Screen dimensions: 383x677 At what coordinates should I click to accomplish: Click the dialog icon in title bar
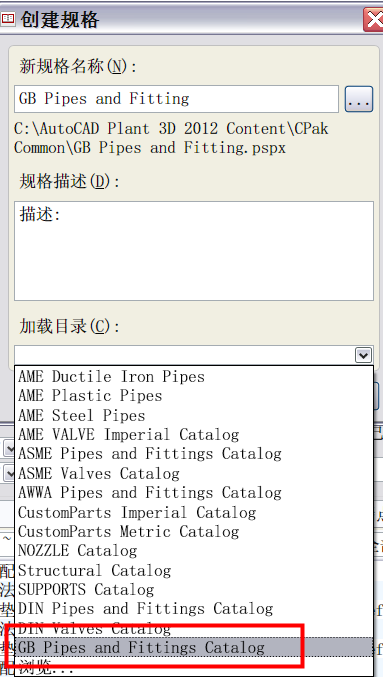pos(8,19)
